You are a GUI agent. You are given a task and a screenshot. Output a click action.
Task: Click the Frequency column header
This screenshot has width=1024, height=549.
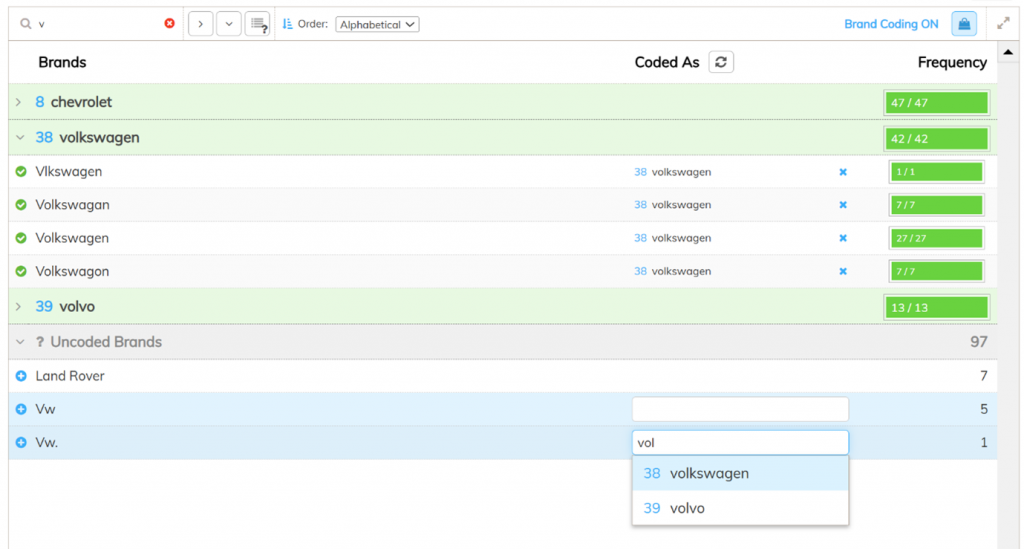pos(952,62)
